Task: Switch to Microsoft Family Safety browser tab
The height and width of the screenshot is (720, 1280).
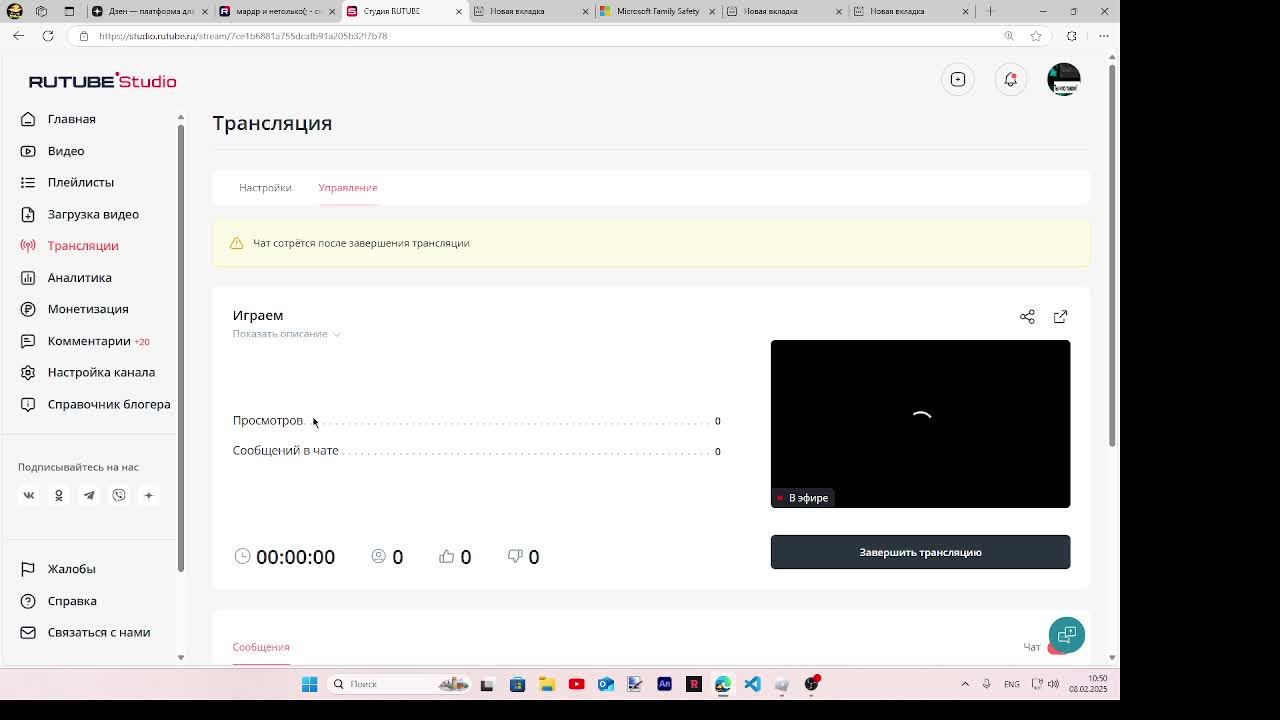Action: pyautogui.click(x=657, y=11)
